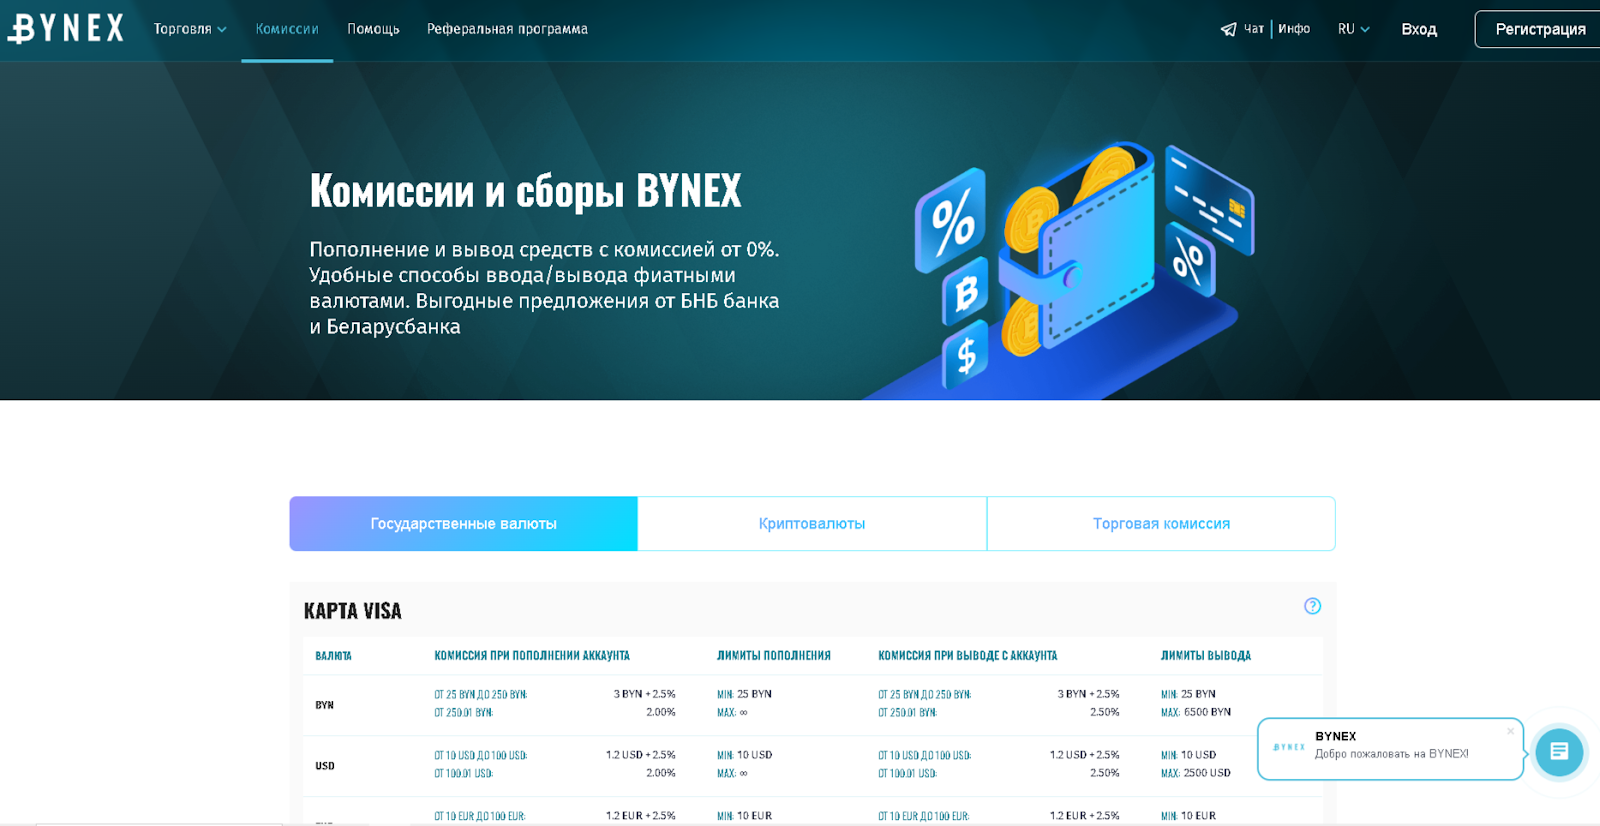The image size is (1600, 826).
Task: Click 1.2 EUR + 2.5% in deposit commission column
Action: pos(641,816)
